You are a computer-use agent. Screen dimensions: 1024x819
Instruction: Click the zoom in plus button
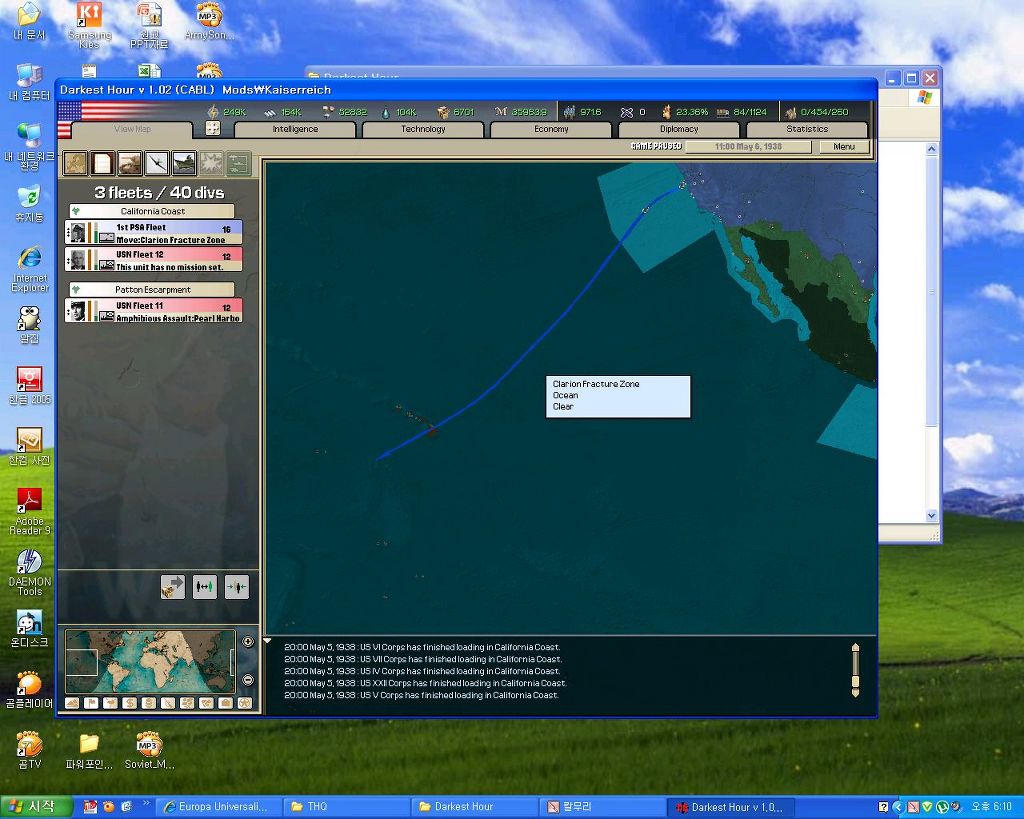[248, 641]
